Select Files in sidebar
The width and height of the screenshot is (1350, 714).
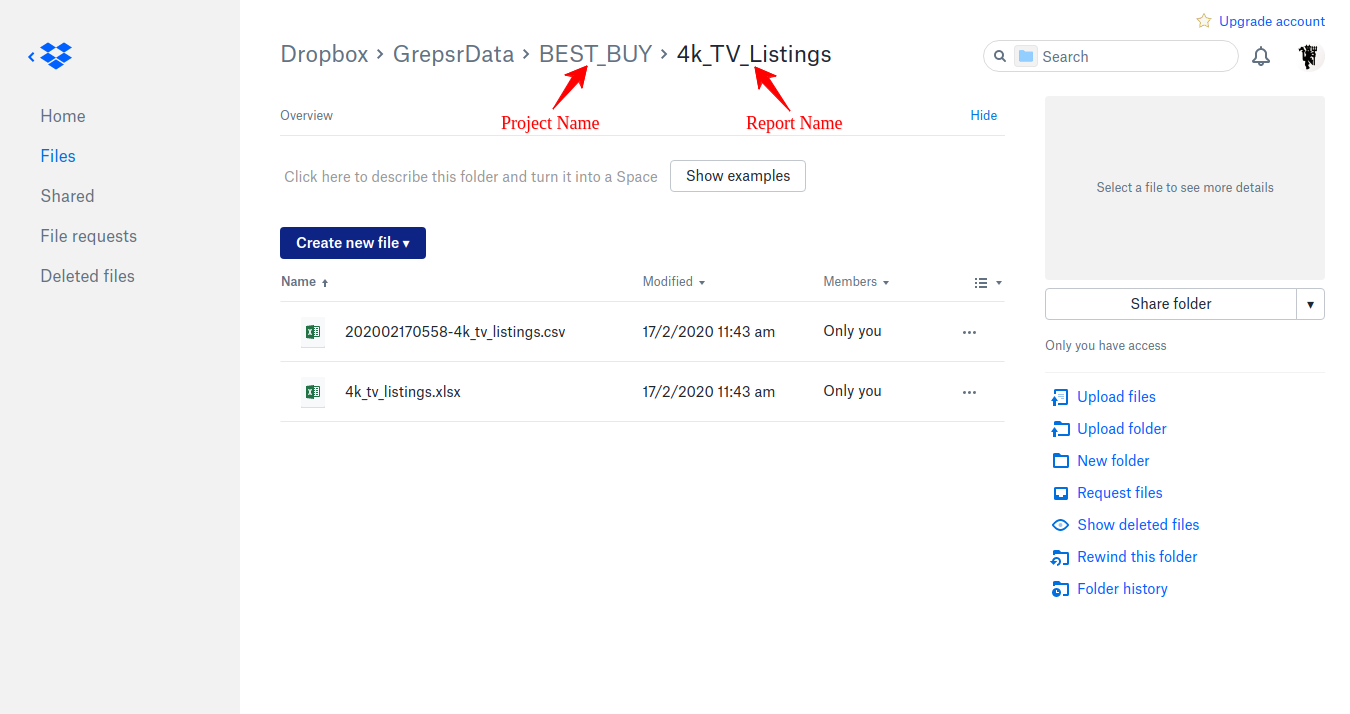[58, 156]
